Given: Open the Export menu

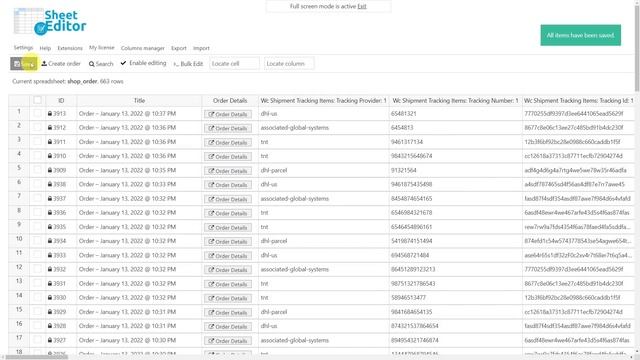Looking at the screenshot, I should 179,48.
